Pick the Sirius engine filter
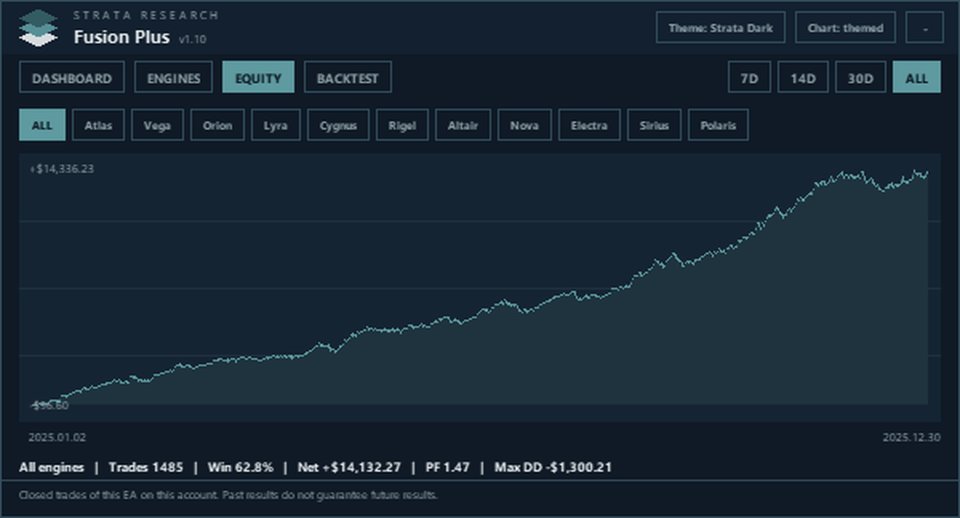Image resolution: width=960 pixels, height=518 pixels. tap(654, 125)
